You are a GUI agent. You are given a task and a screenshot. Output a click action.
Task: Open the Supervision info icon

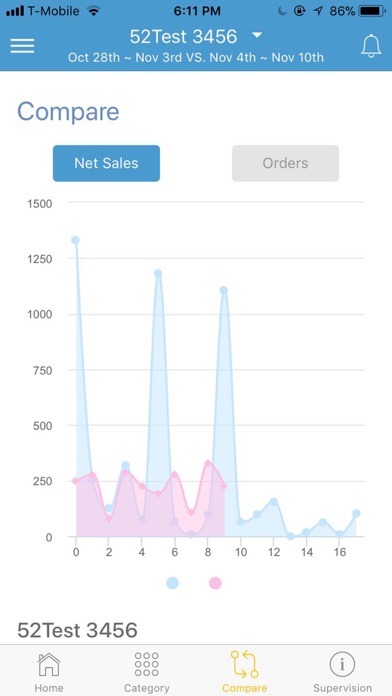pyautogui.click(x=342, y=664)
